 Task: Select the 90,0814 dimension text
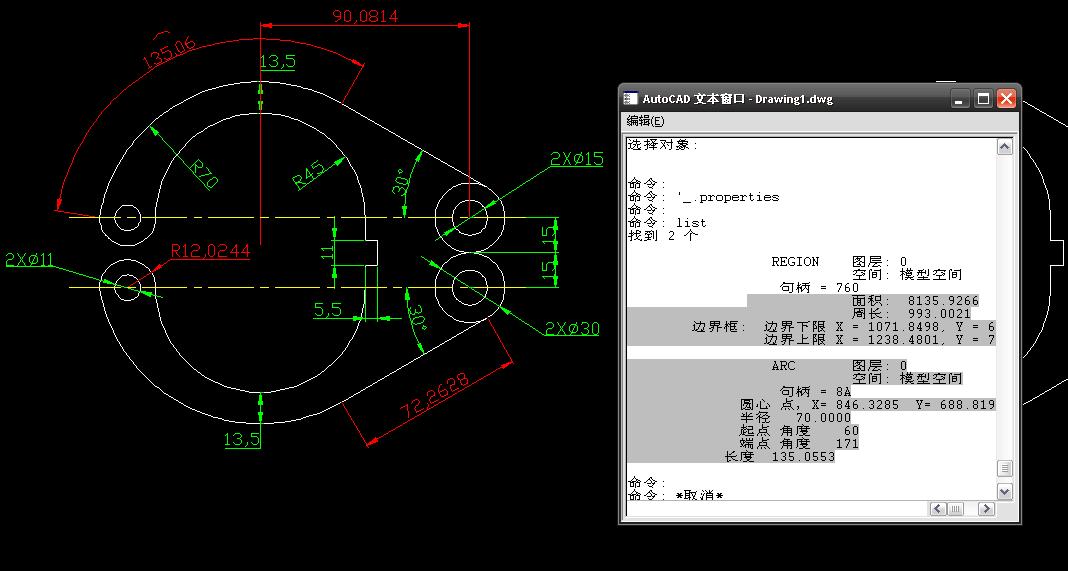[365, 16]
